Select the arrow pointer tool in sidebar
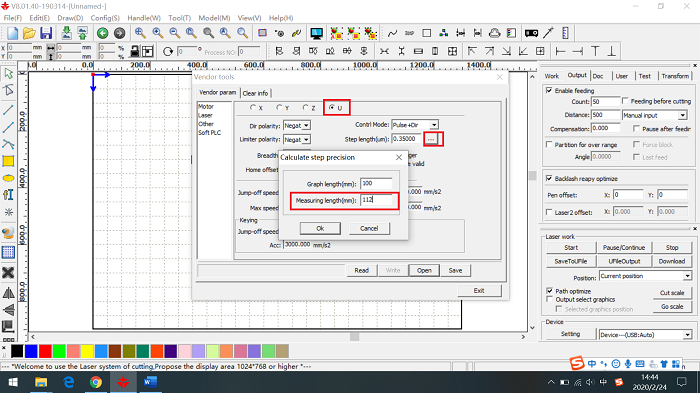700x393 pixels. [8, 74]
